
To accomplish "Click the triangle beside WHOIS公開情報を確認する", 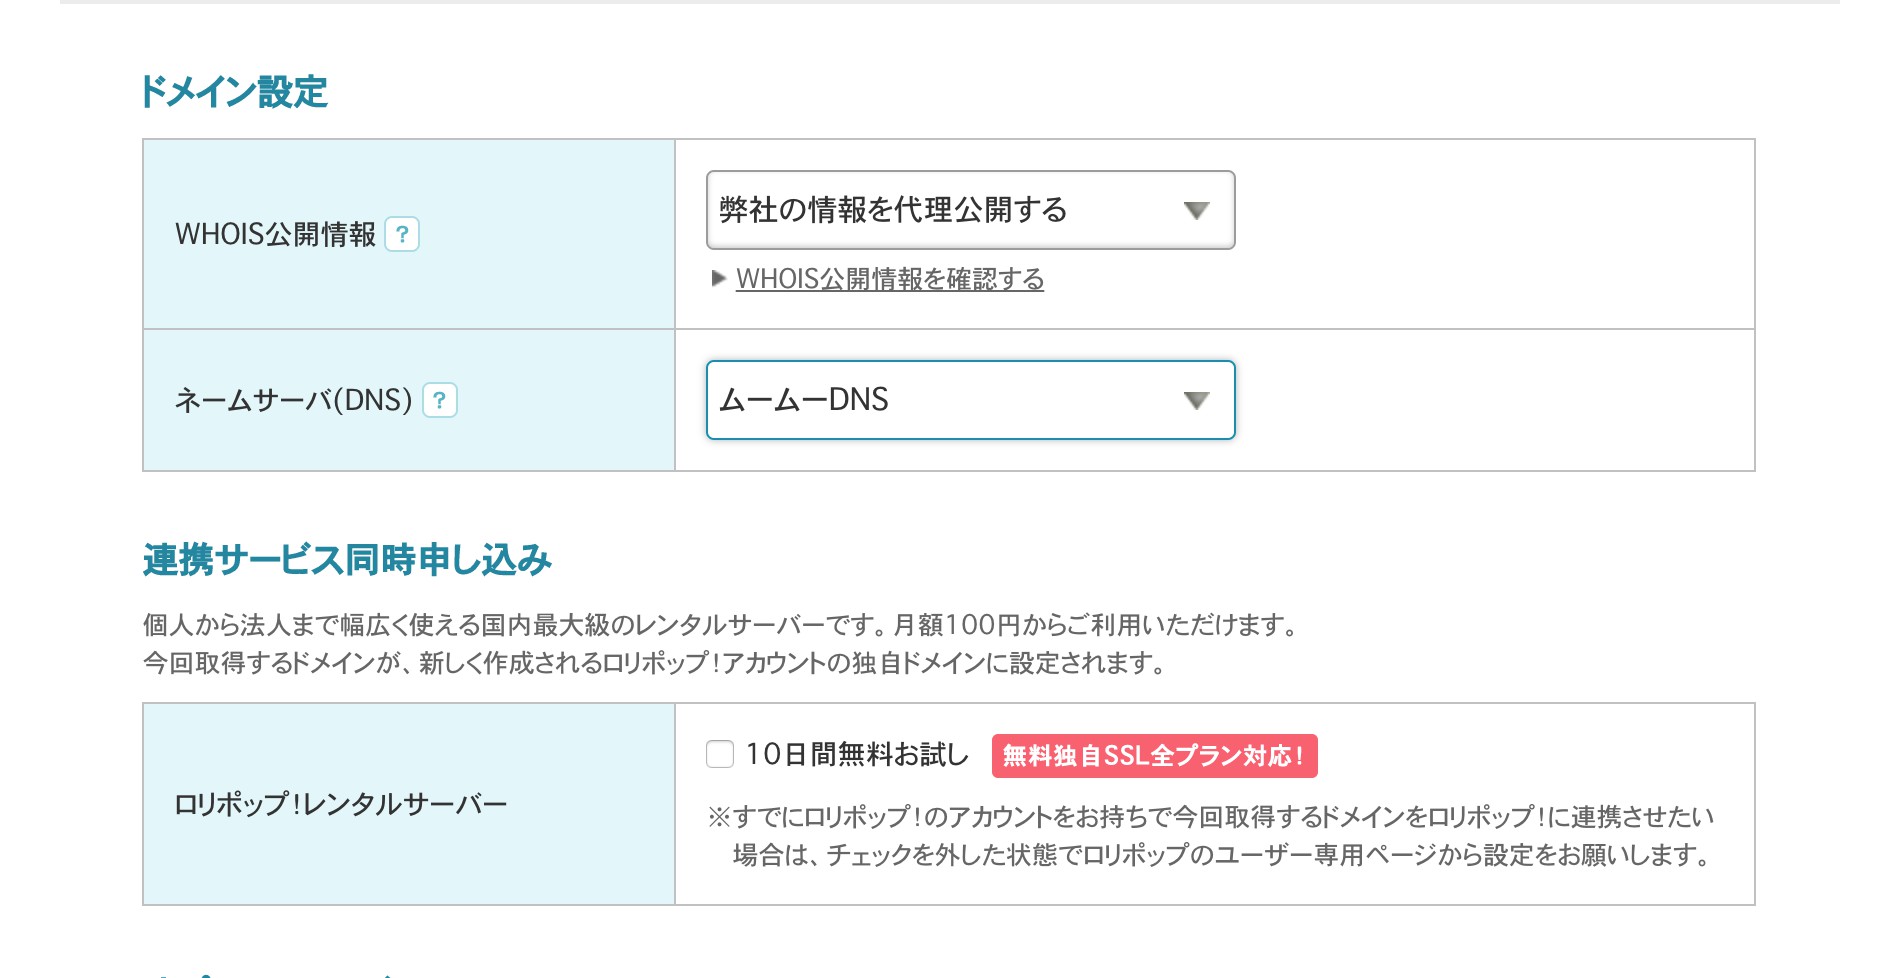I will click(718, 279).
